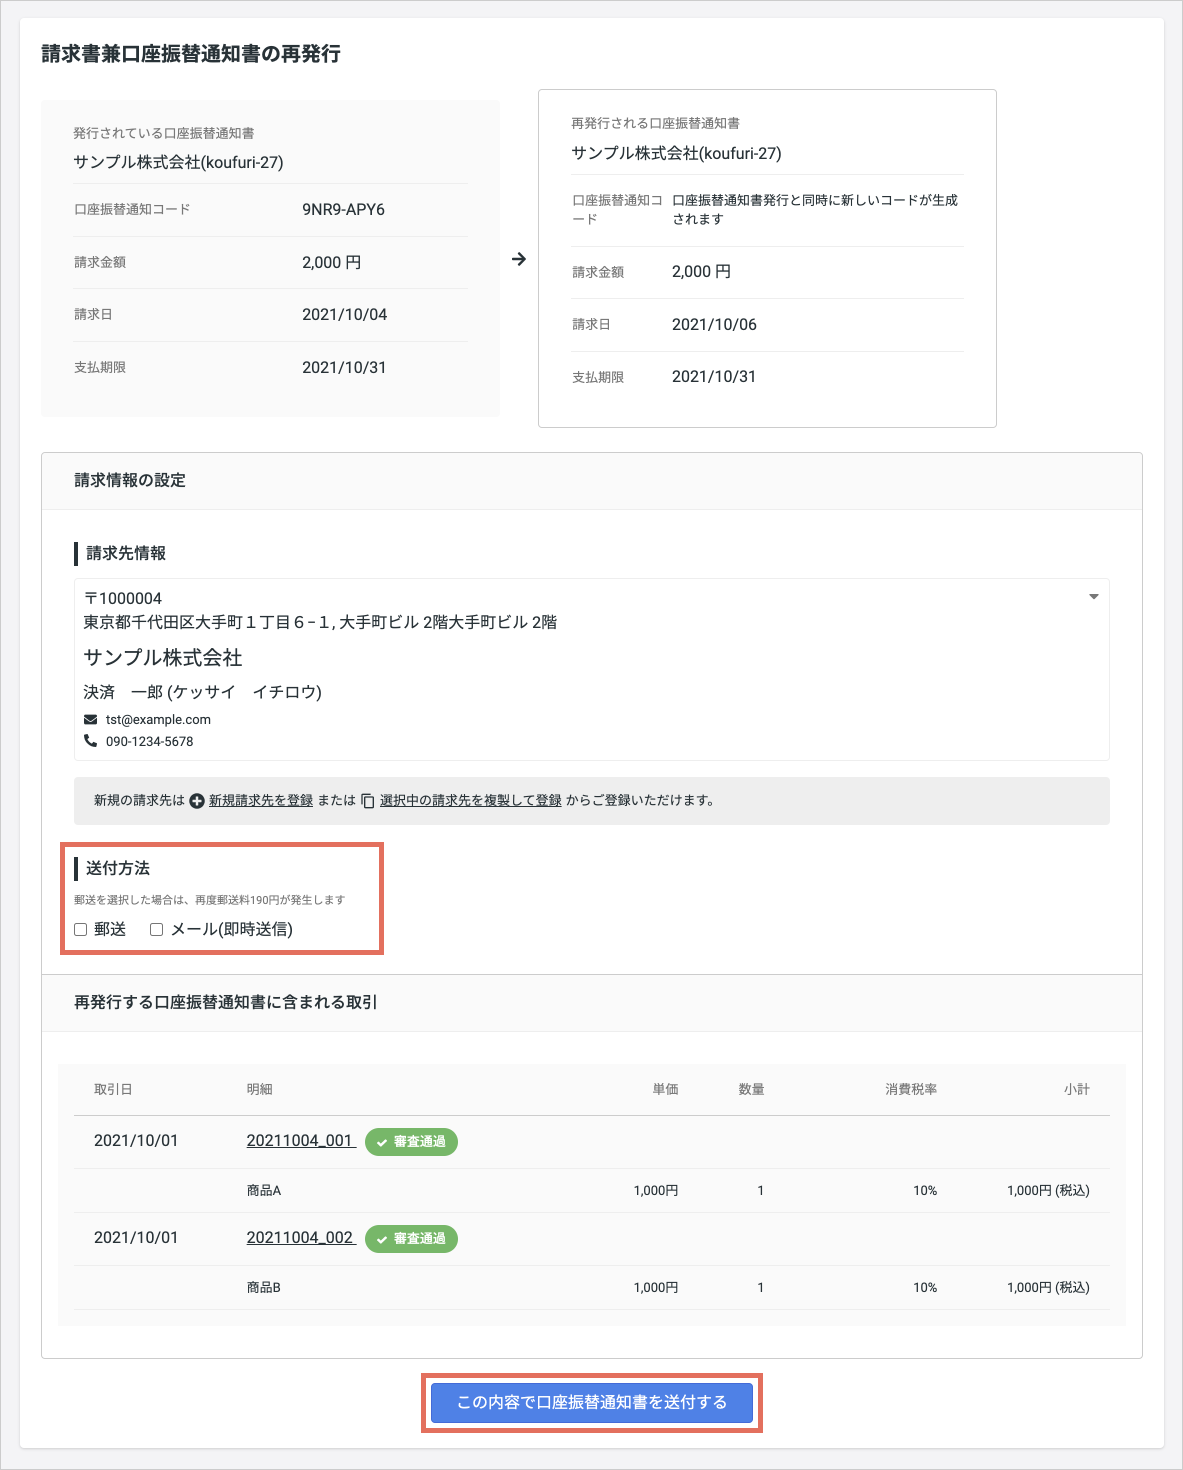Click 1,000円 (税込) subtotal for 商品B

(1048, 1288)
